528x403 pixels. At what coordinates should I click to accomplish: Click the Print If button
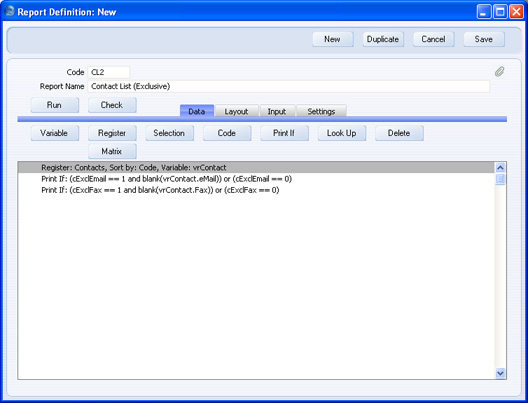click(x=284, y=133)
